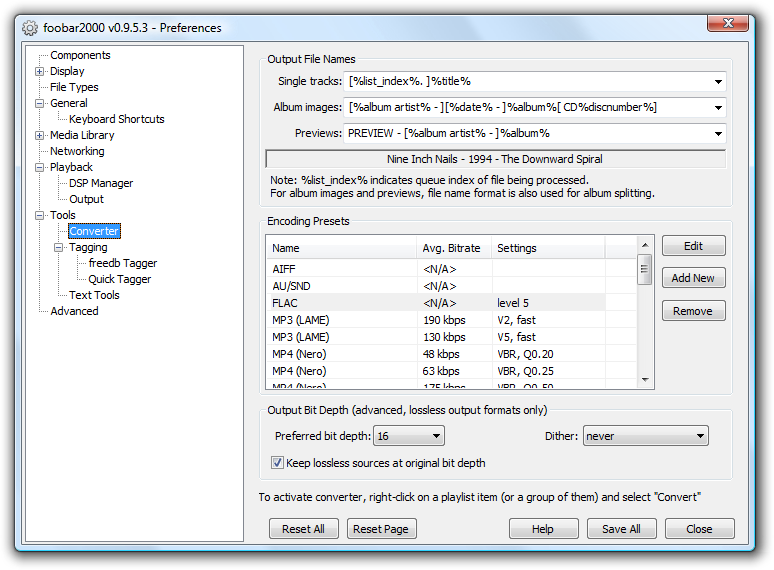Expand the Media Library tree node

coord(40,136)
